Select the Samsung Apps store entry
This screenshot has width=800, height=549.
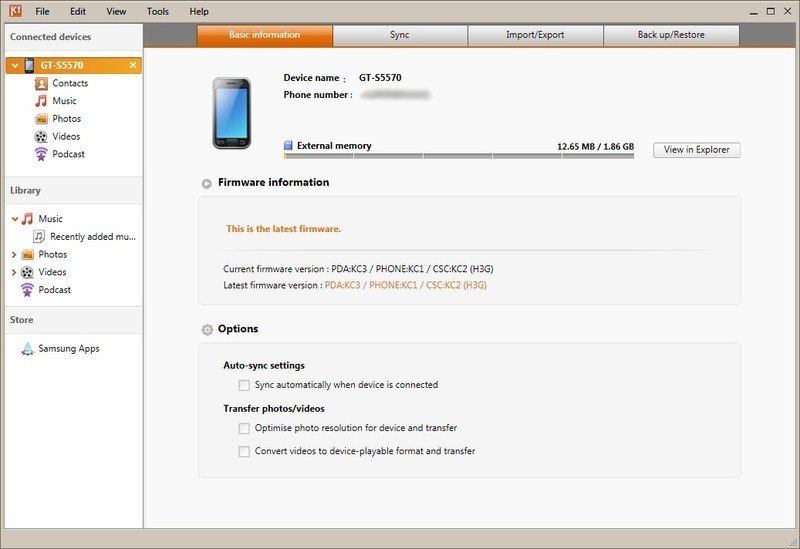pos(69,349)
